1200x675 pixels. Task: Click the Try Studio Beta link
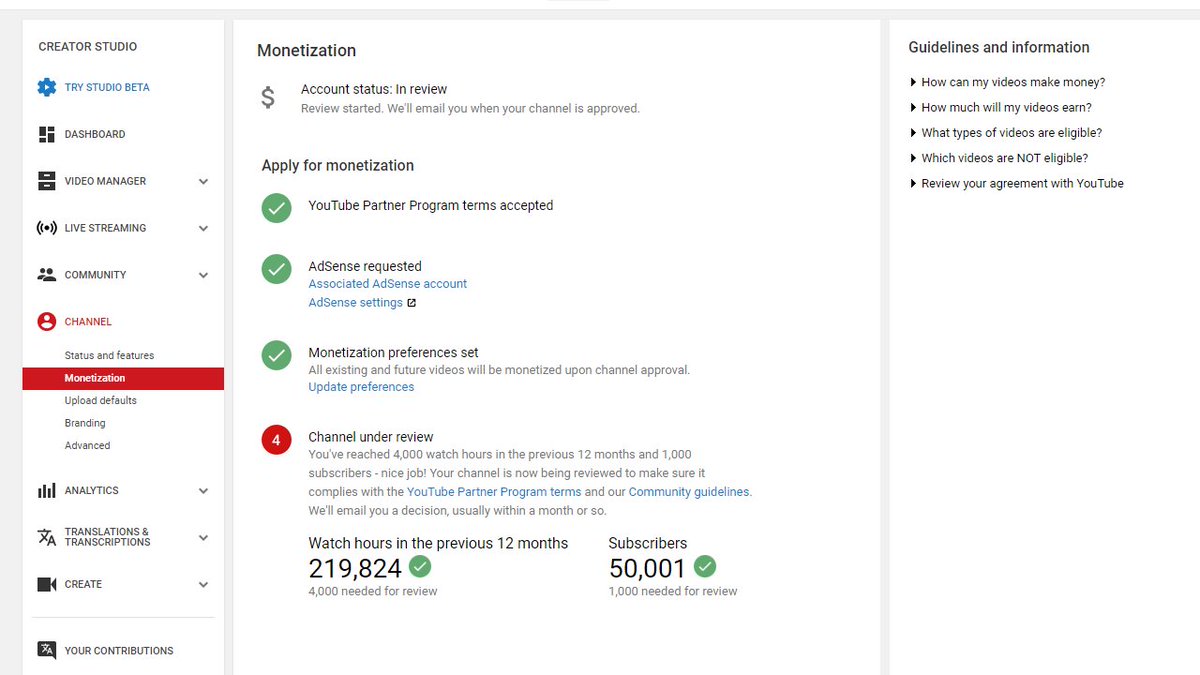tap(107, 87)
